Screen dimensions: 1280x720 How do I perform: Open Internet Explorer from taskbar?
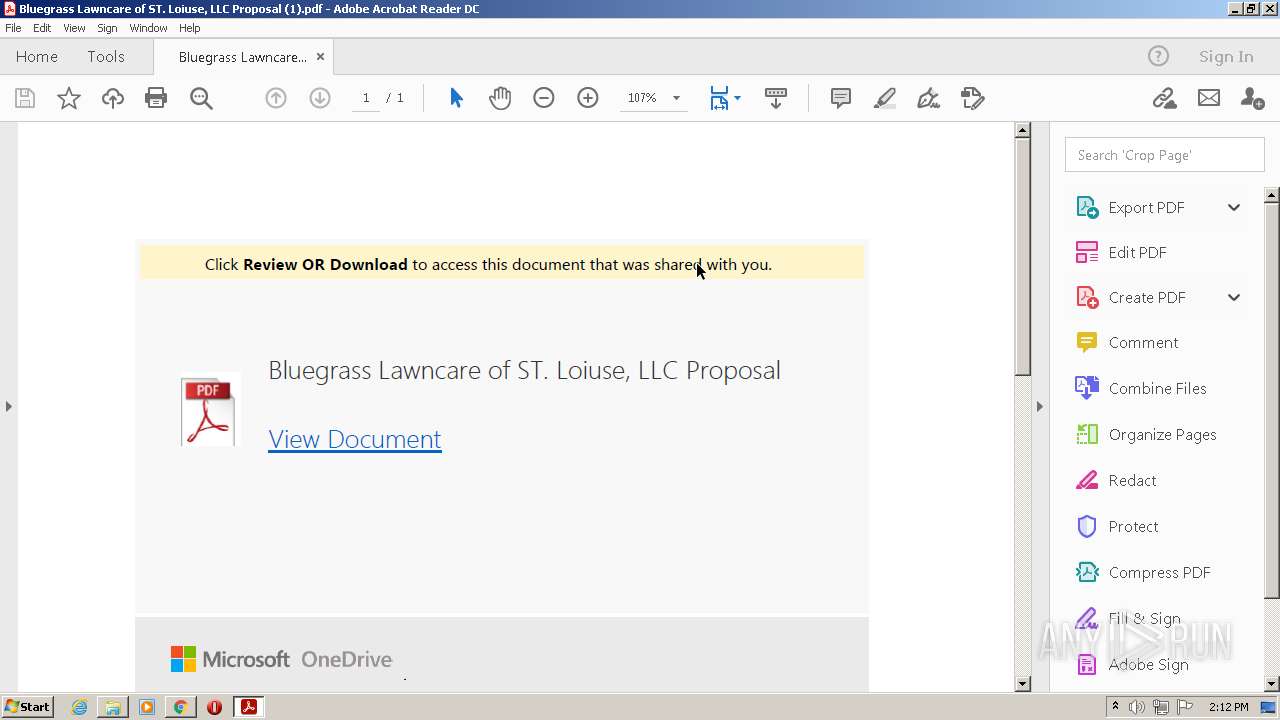tap(80, 707)
